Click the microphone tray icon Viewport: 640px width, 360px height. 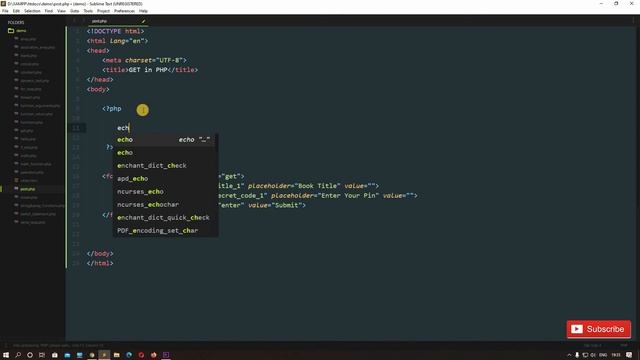[577, 355]
